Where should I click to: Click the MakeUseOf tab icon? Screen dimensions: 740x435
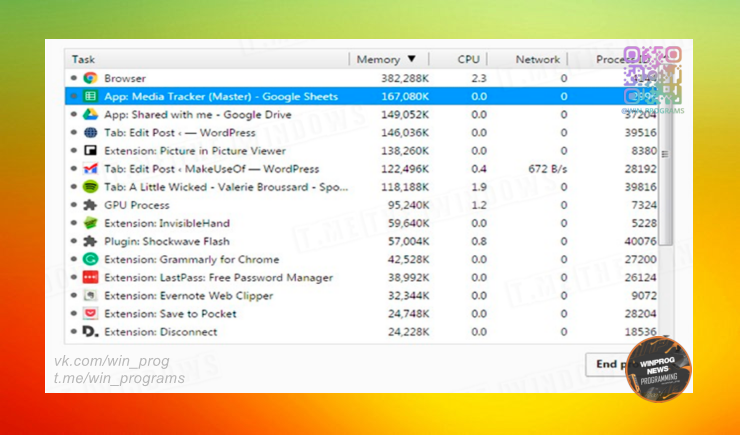[90, 168]
